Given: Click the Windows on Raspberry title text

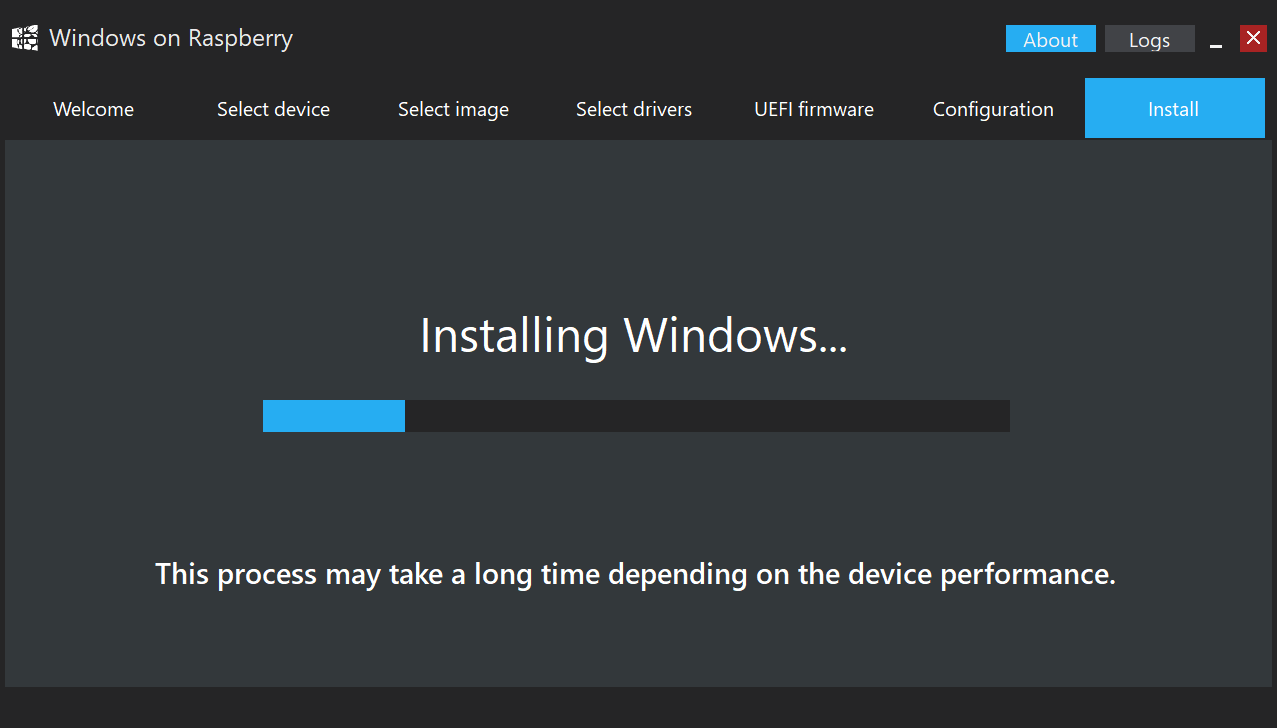Looking at the screenshot, I should click(x=171, y=39).
